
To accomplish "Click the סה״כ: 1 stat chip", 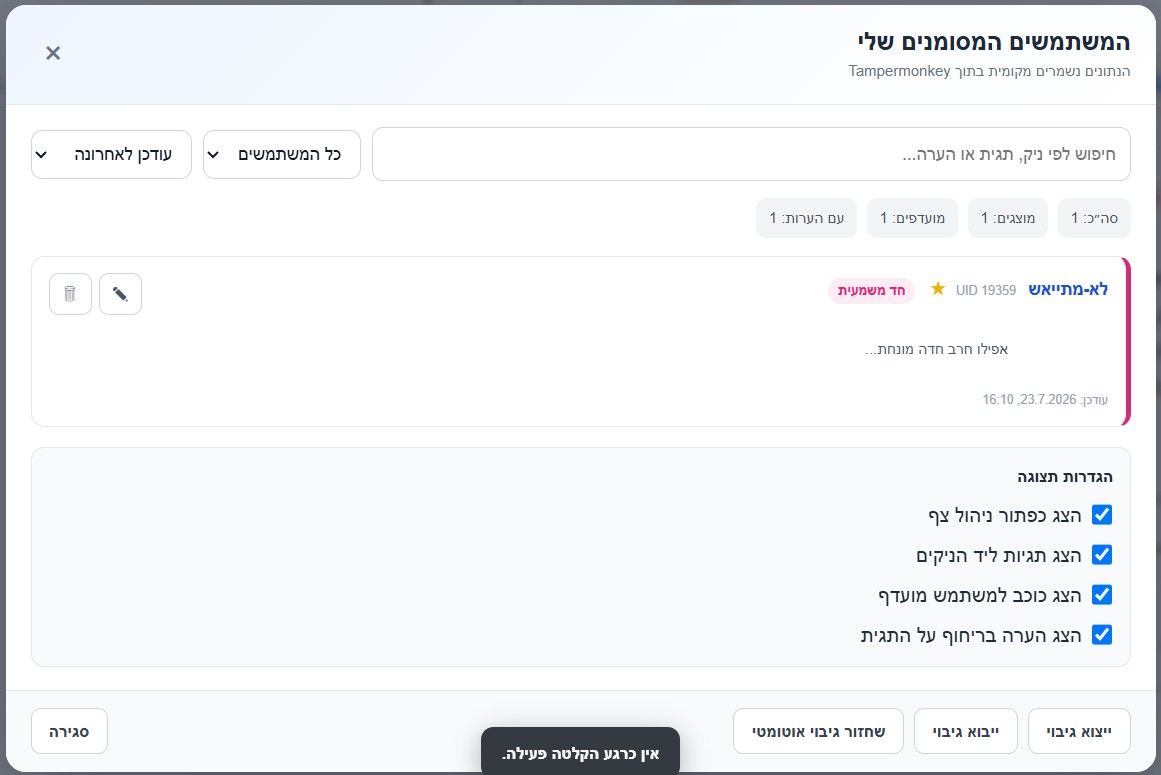I will point(1094,218).
